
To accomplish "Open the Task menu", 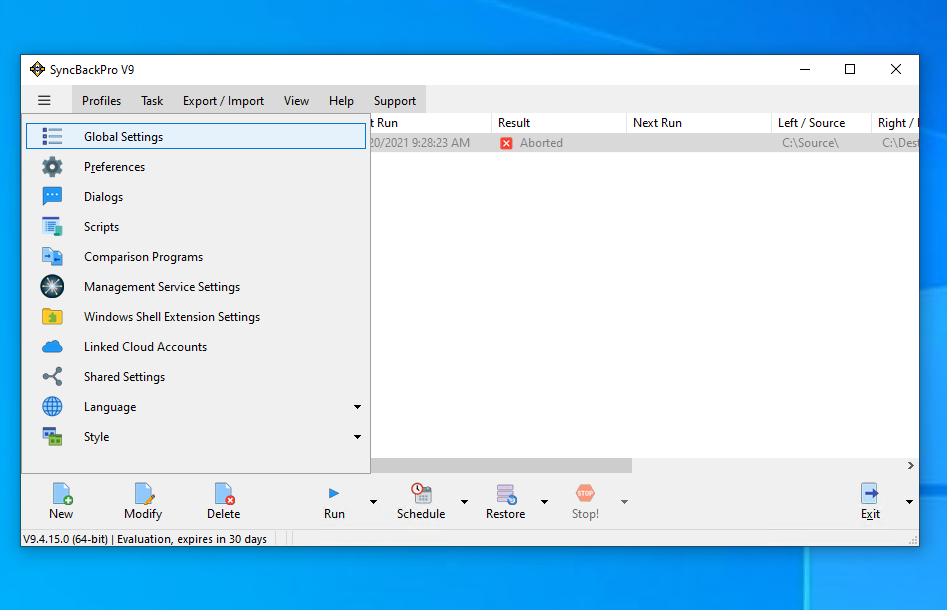I will [152, 101].
